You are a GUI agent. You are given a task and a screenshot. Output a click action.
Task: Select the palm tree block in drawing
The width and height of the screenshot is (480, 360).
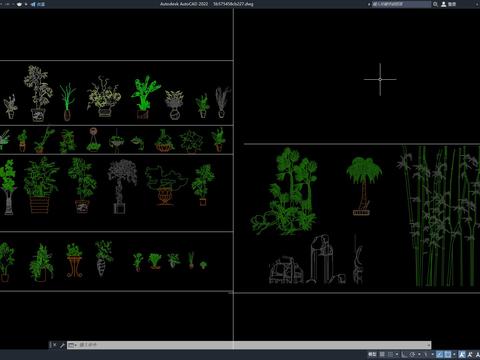pos(363,186)
